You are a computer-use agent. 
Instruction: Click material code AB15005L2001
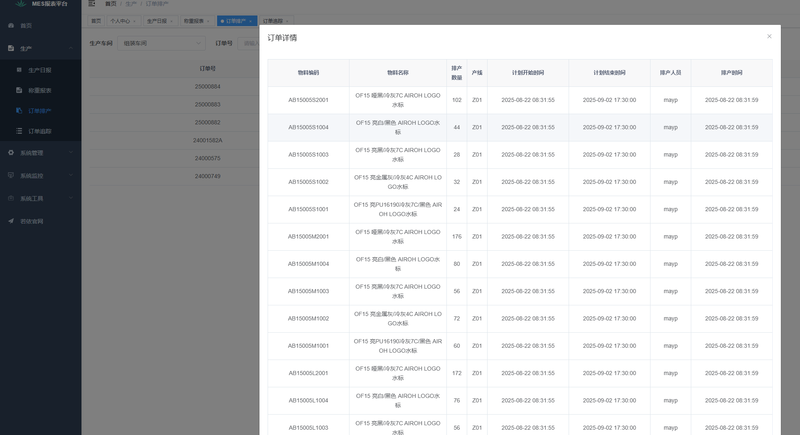pyautogui.click(x=308, y=373)
